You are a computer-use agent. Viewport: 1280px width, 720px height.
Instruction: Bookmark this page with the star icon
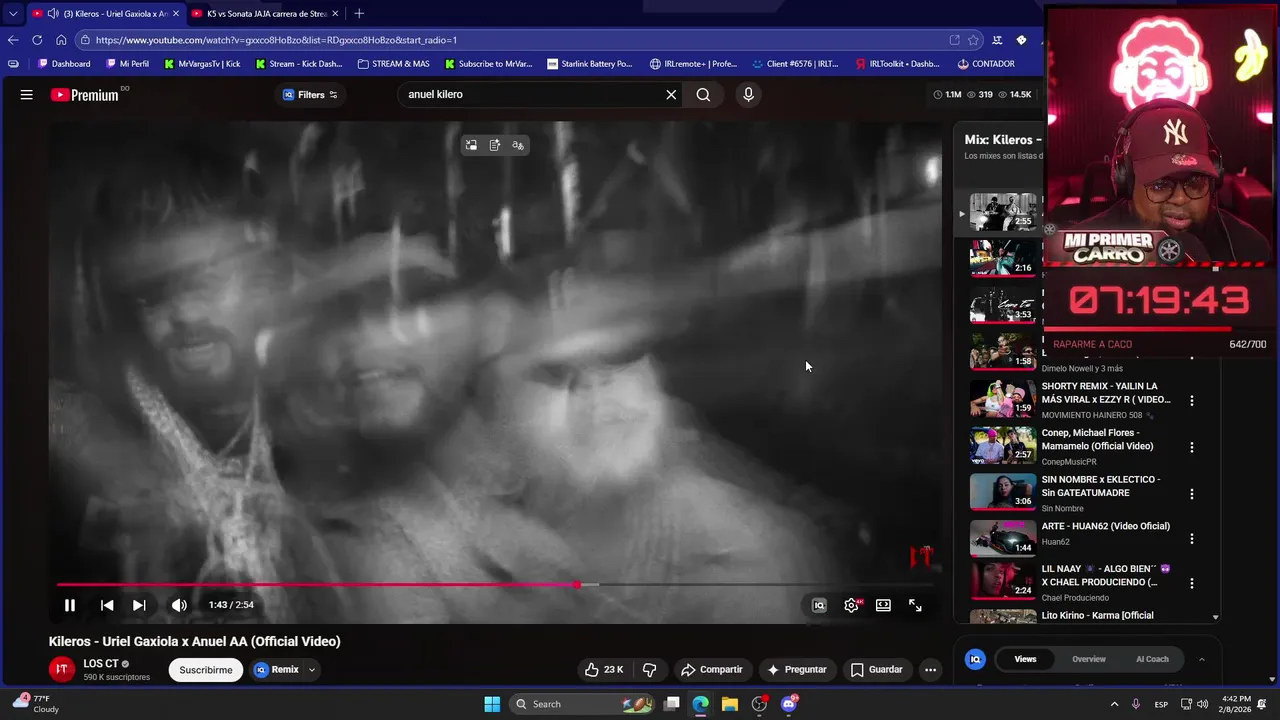click(x=973, y=40)
